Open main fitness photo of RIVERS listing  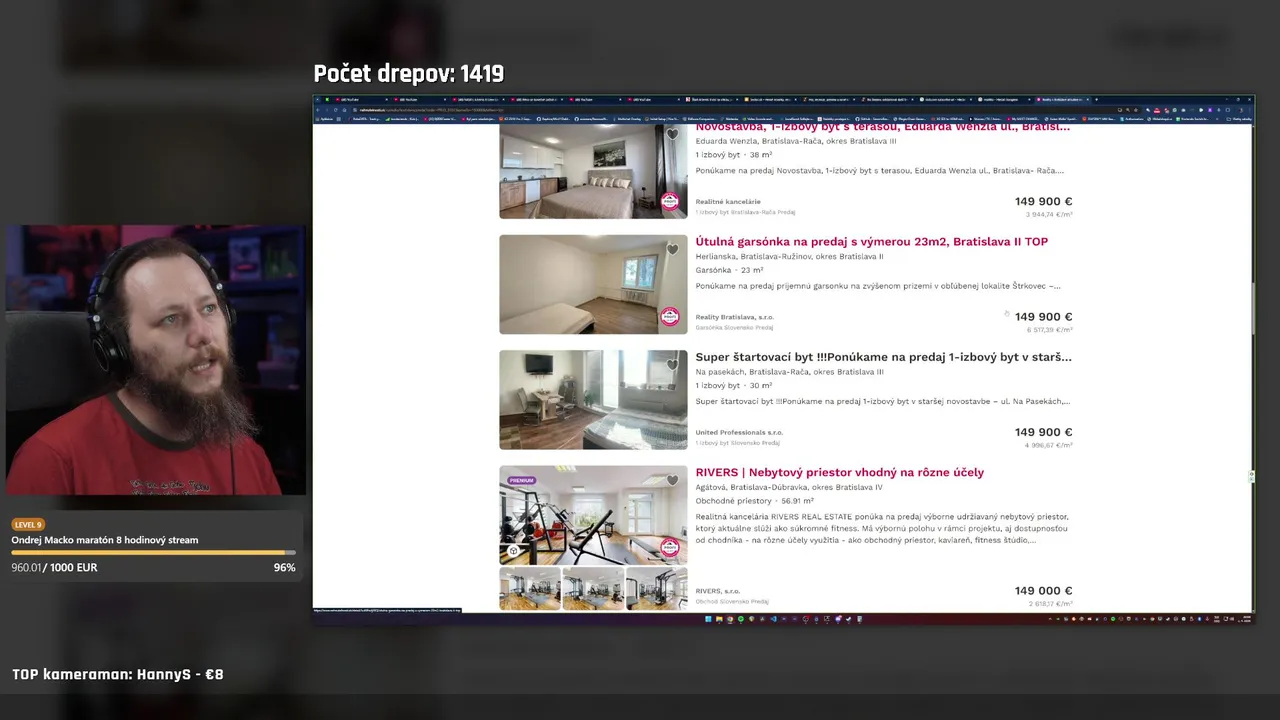(593, 515)
